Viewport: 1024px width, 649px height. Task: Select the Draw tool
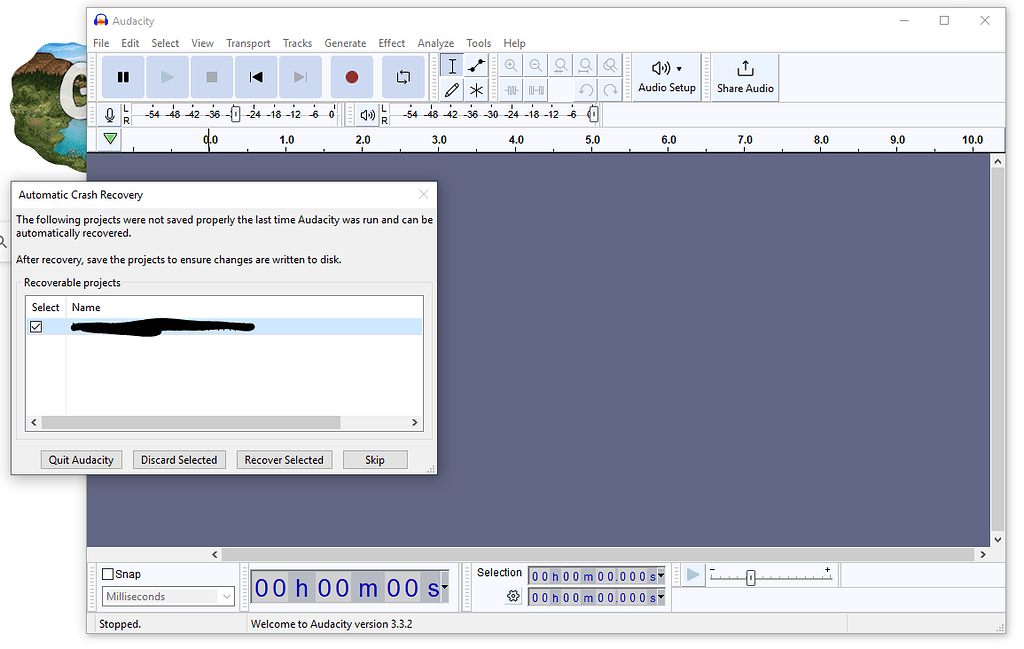click(x=452, y=89)
